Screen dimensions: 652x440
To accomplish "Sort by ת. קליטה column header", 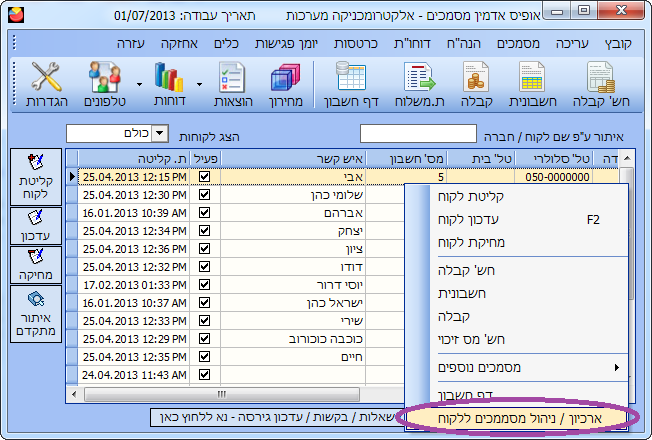I will 134,158.
